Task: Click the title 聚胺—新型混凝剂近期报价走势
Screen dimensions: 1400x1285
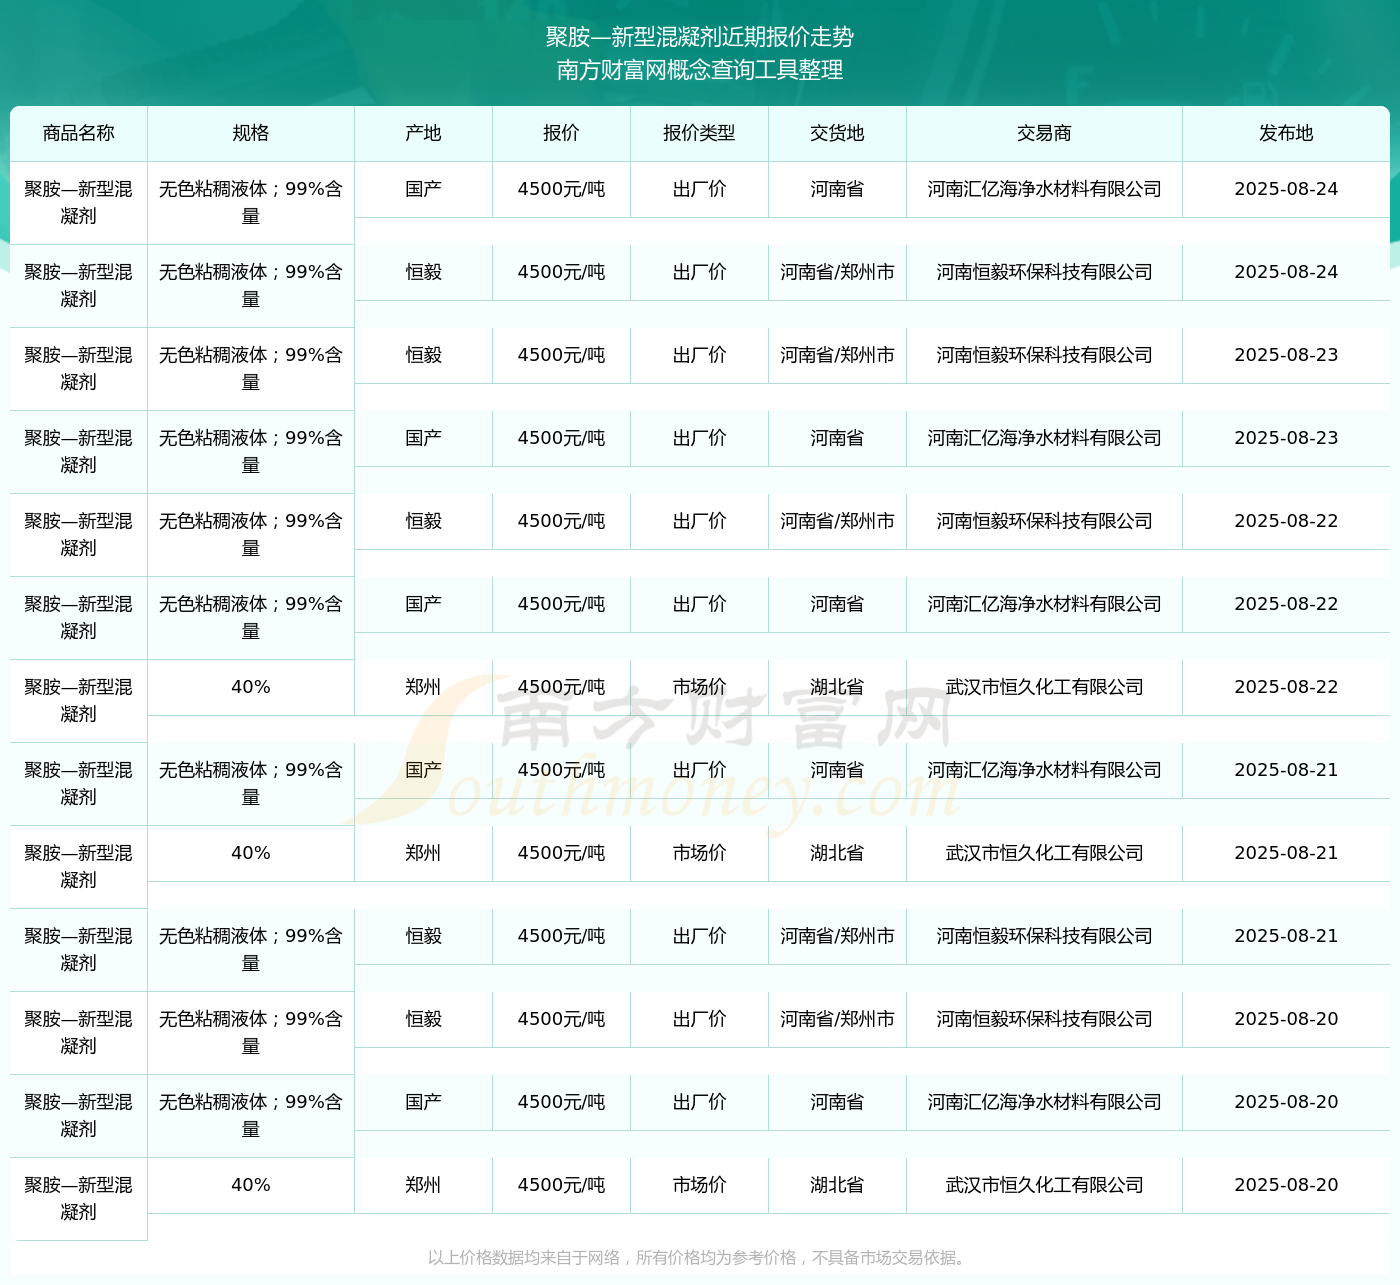Action: [699, 37]
